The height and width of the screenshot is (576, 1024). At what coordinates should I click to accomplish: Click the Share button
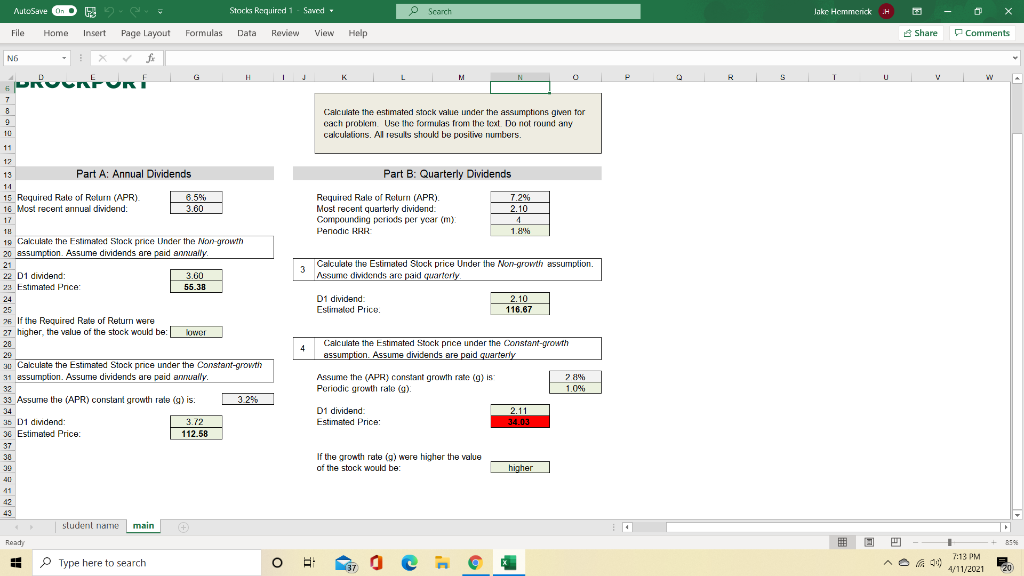919,33
